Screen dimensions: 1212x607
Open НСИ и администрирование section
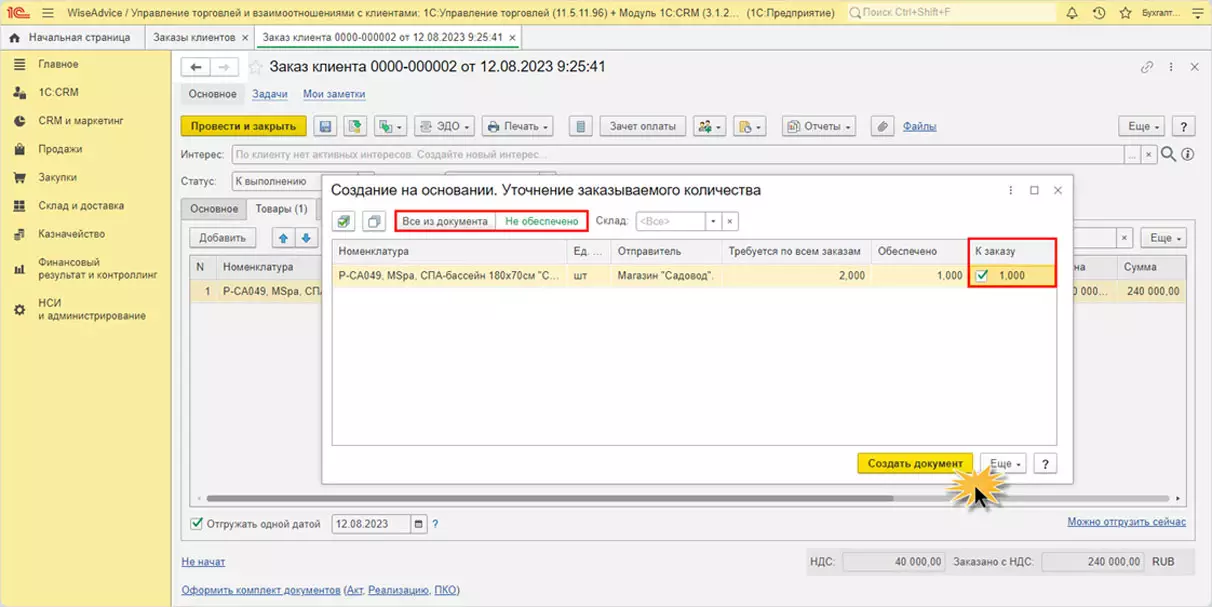92,309
